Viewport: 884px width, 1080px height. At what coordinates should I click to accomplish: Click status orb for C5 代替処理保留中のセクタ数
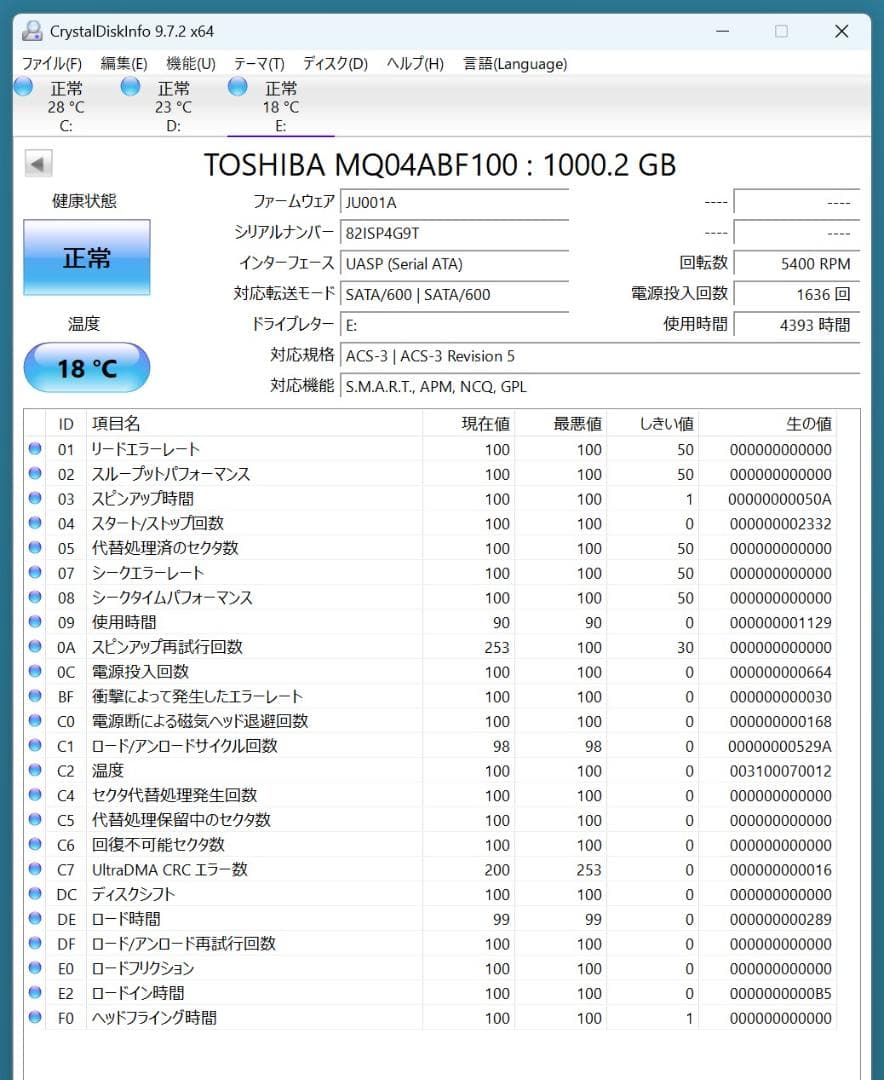[35, 820]
